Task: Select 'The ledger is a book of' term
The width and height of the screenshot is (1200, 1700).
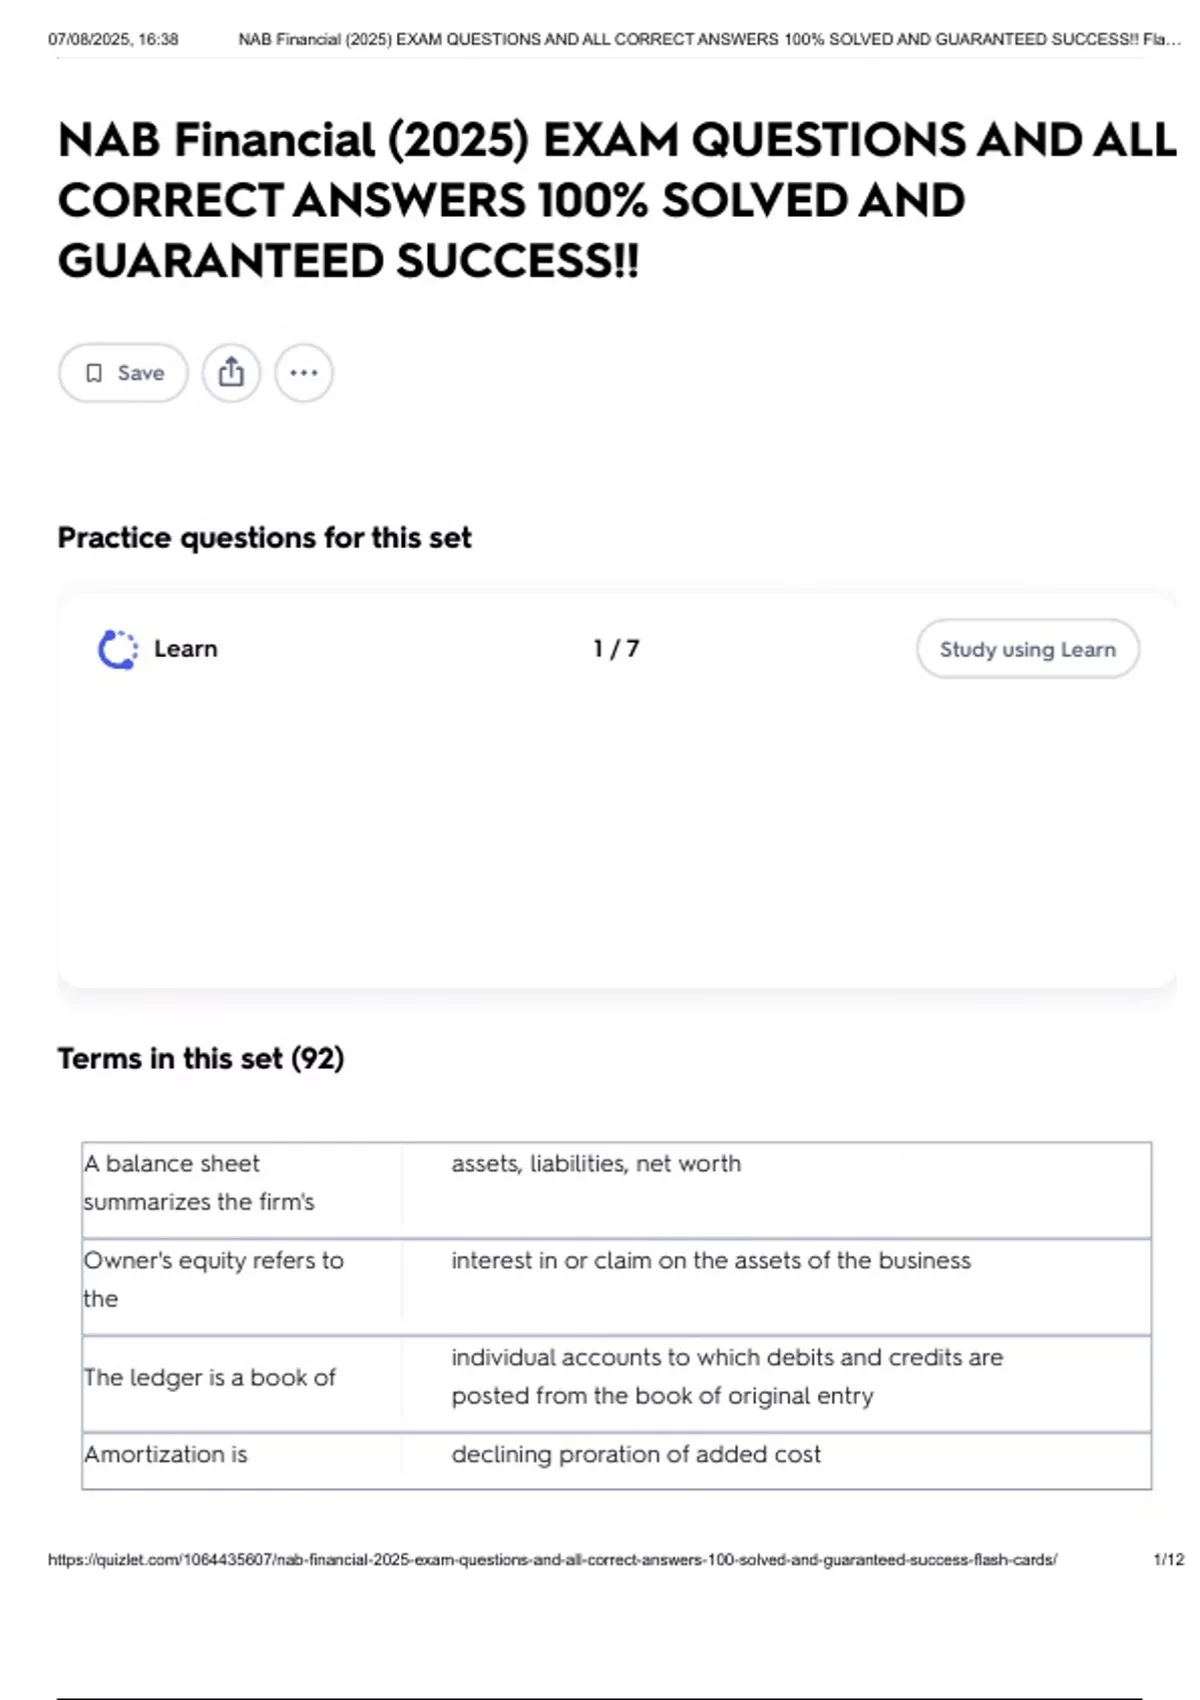Action: click(x=210, y=1377)
